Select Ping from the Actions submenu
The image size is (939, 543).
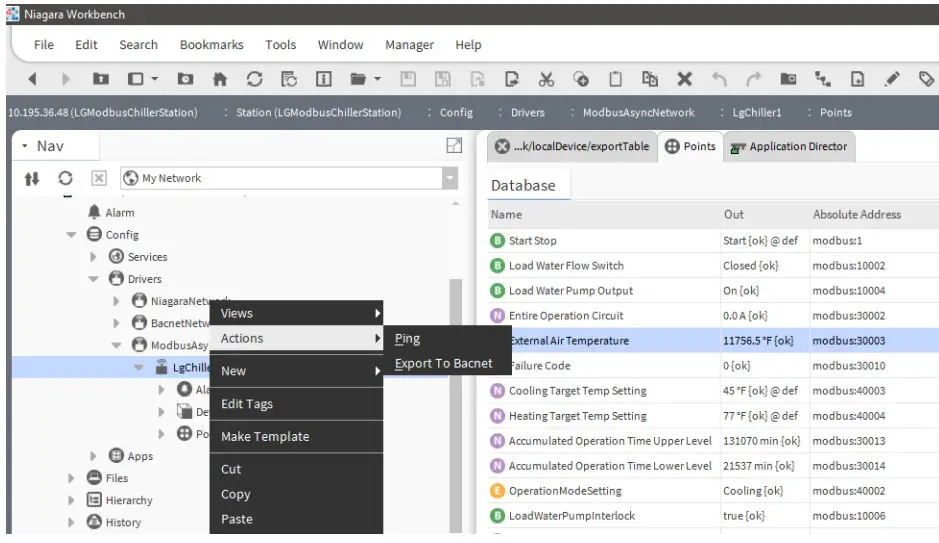(x=407, y=339)
